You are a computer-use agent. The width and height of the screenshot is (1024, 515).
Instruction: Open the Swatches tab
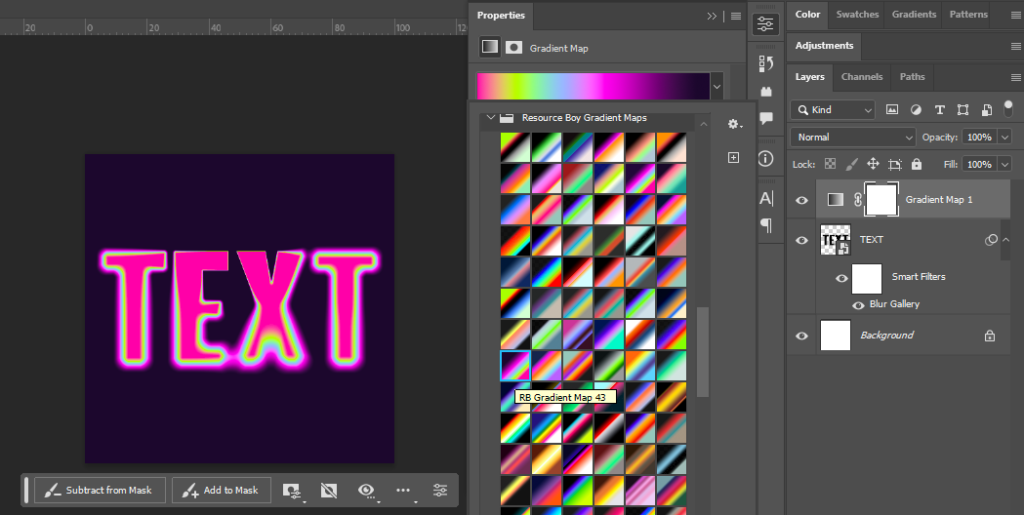point(857,15)
